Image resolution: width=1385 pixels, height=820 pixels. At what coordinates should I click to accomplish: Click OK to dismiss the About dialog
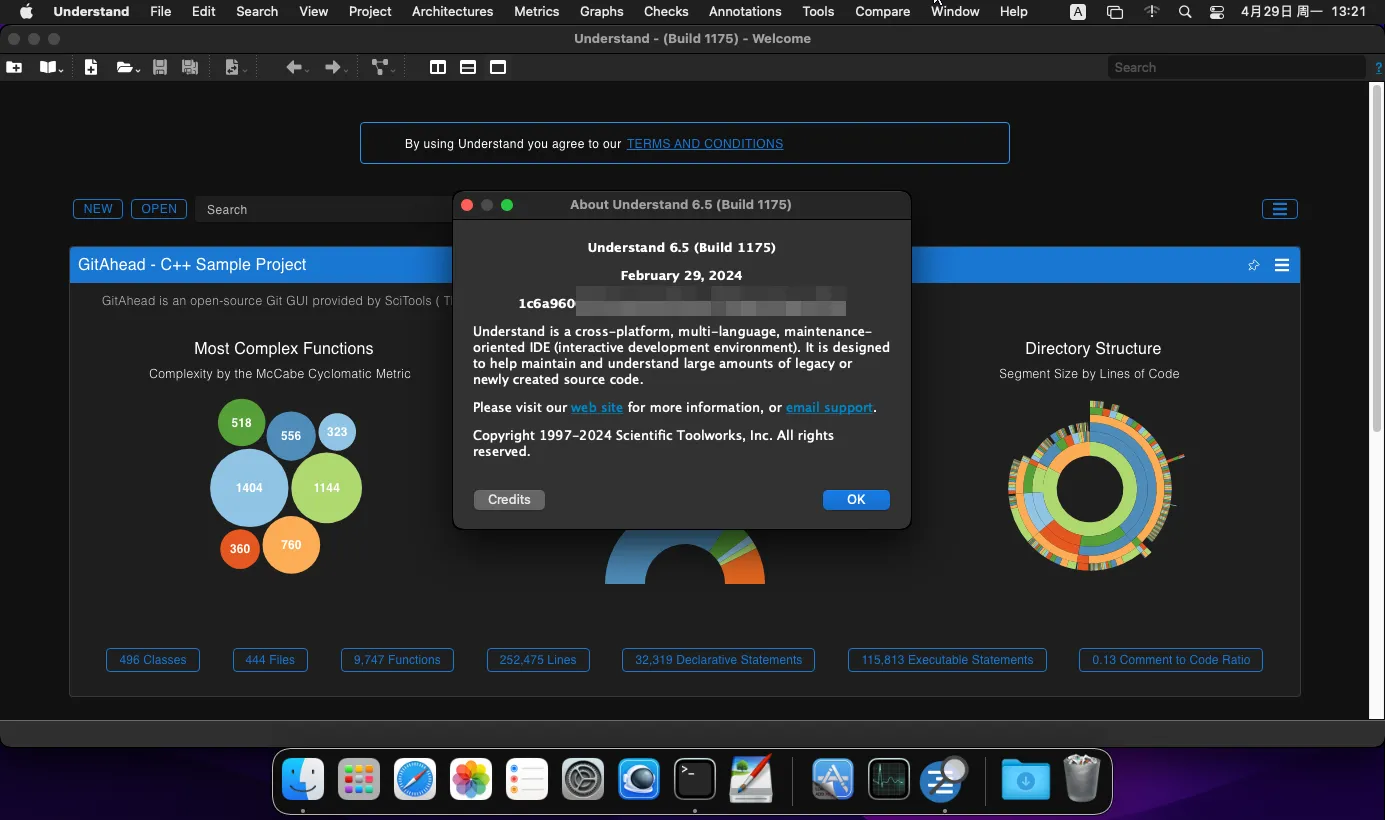[x=856, y=499]
